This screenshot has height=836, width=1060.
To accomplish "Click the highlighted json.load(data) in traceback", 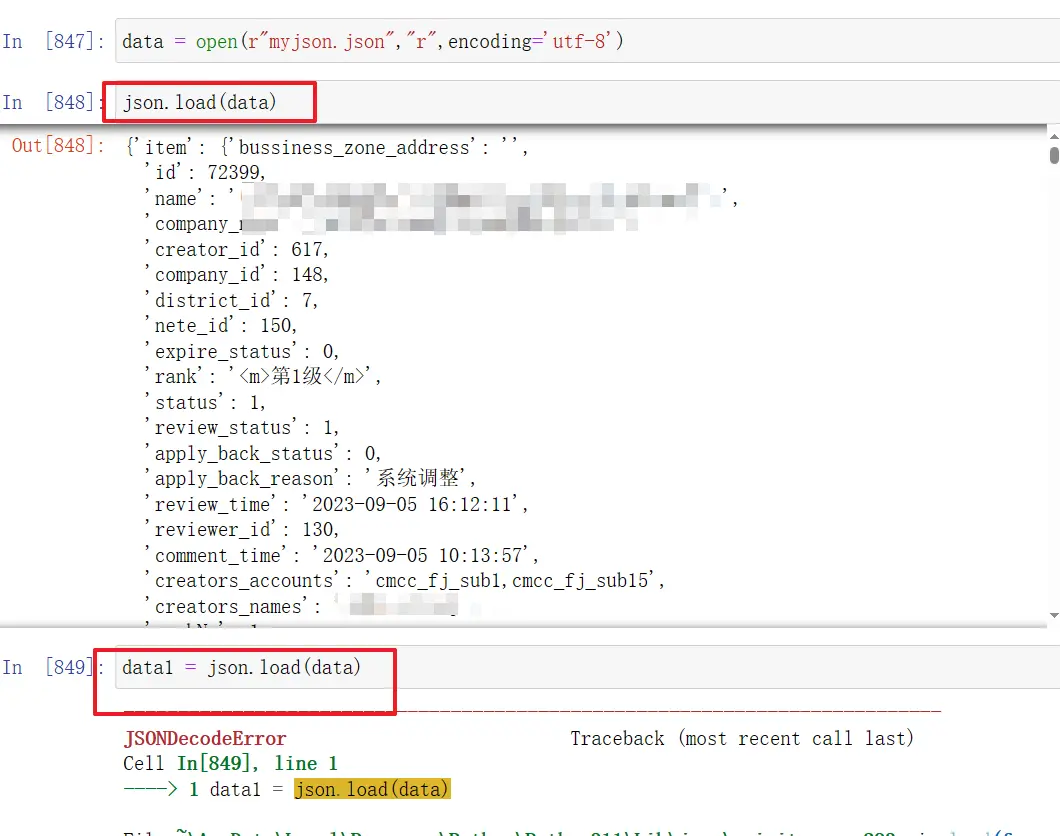I will pos(372,790).
